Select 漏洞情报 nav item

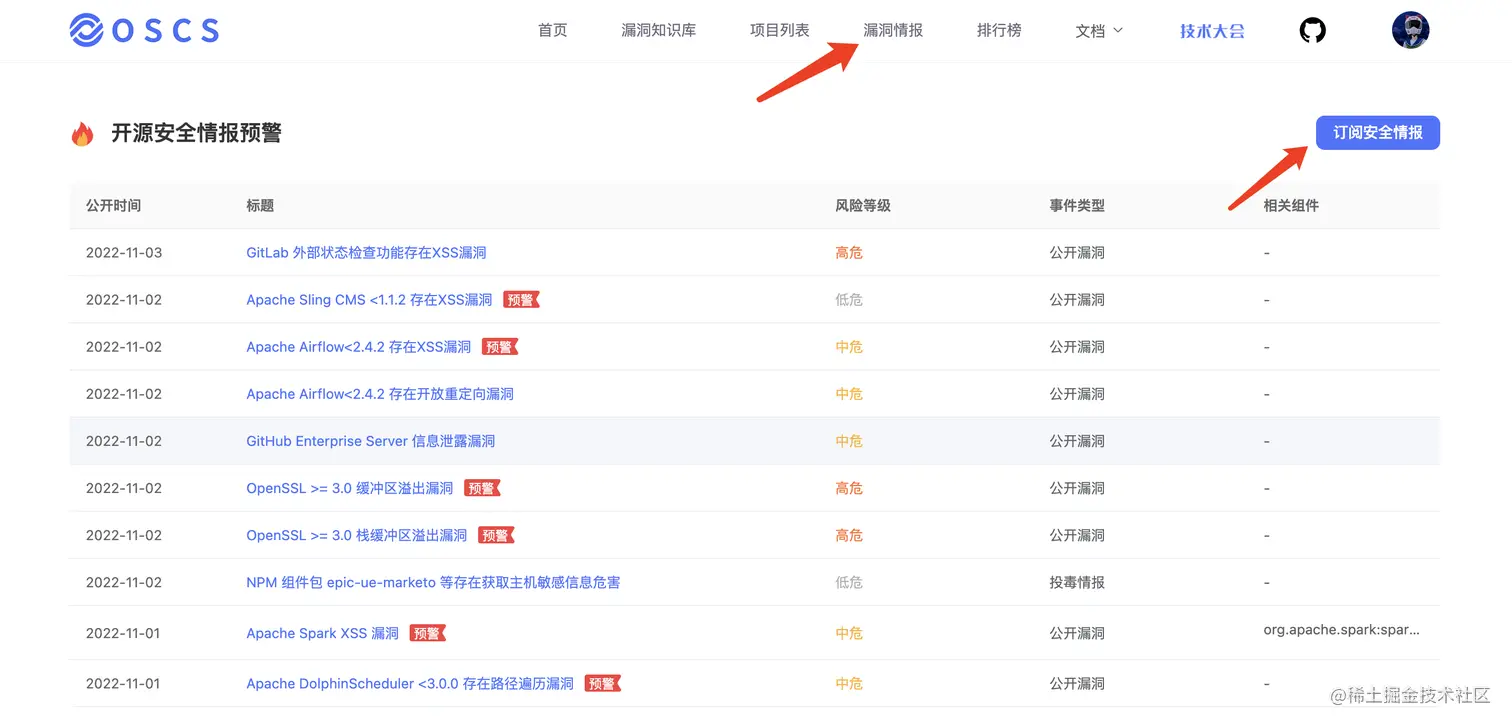coord(893,30)
